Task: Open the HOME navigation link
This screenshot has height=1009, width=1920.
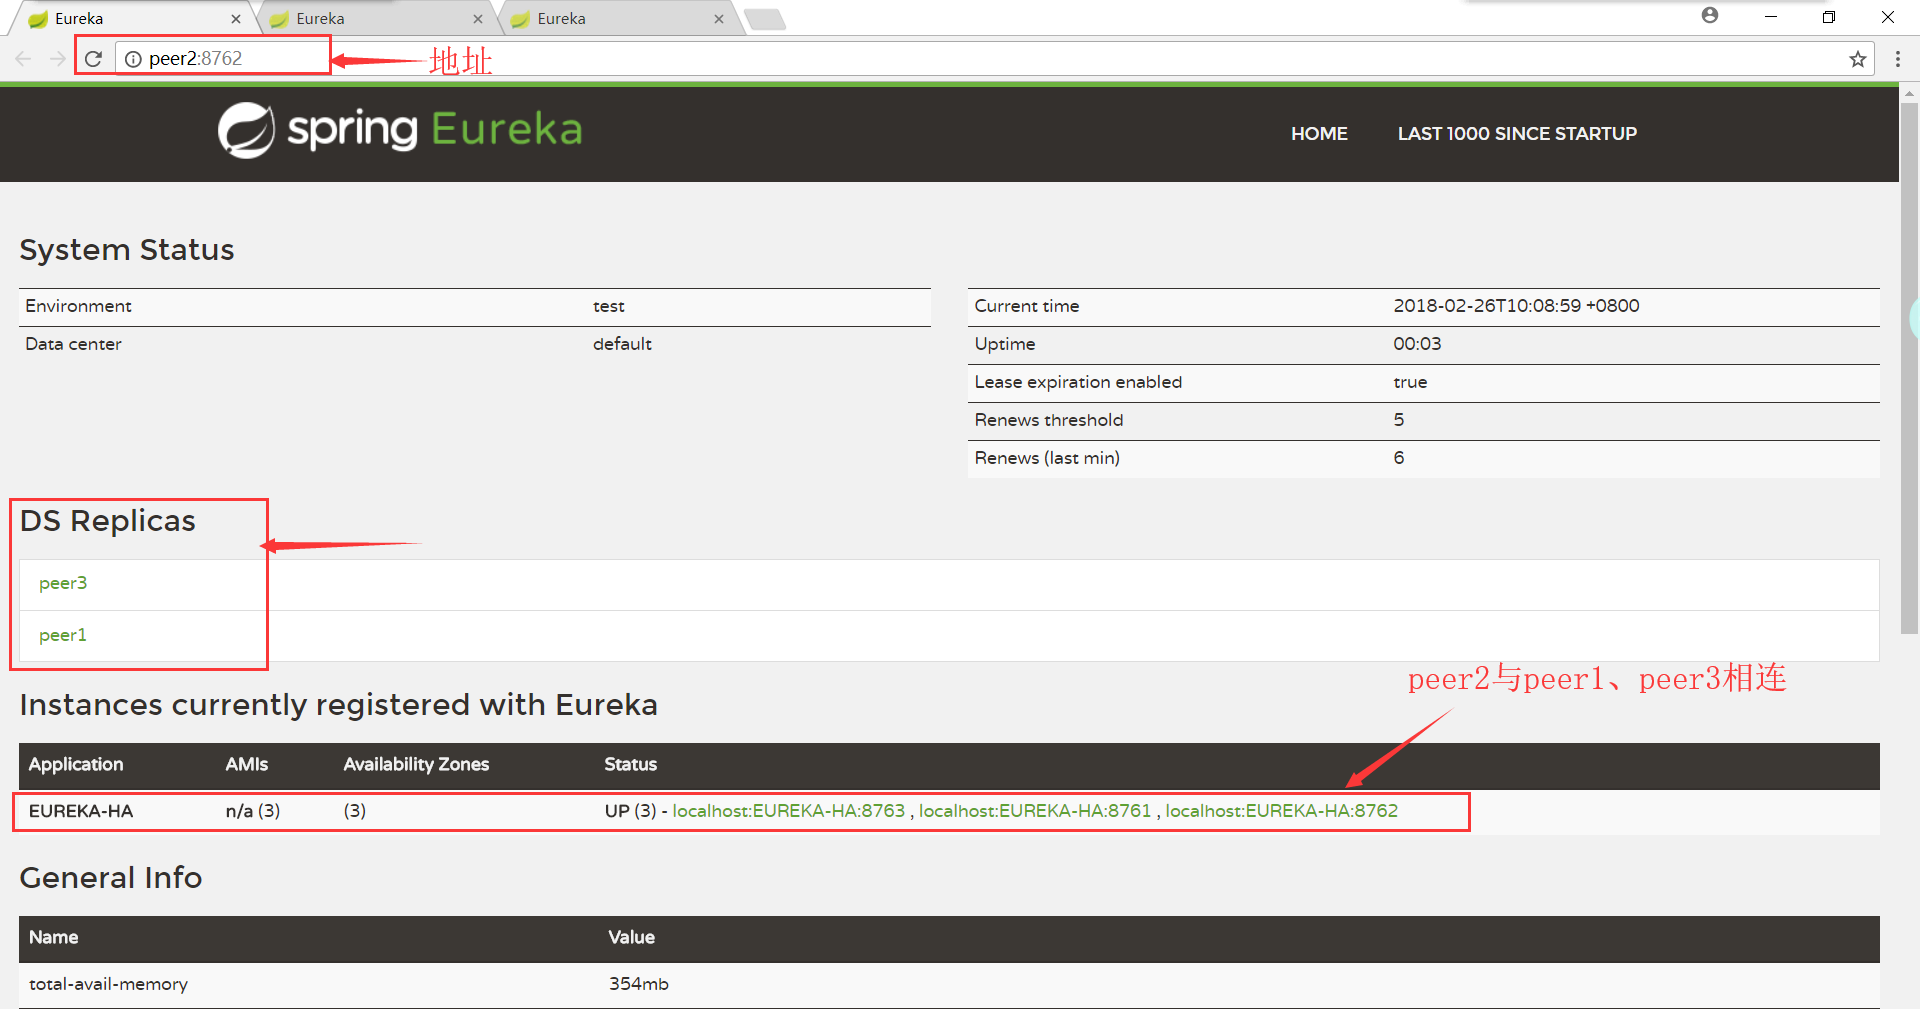Action: click(x=1319, y=134)
